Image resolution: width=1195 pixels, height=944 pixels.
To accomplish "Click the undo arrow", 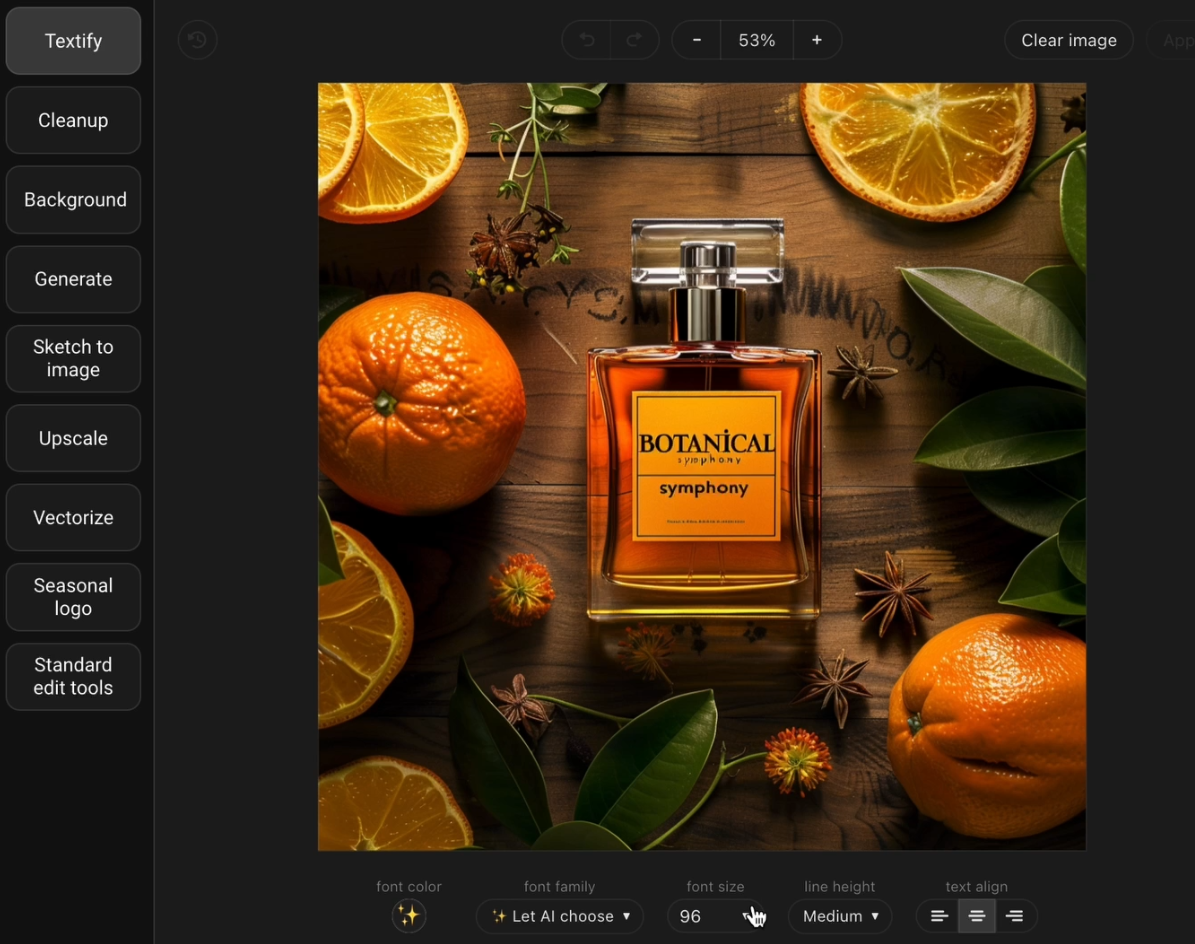I will 587,40.
